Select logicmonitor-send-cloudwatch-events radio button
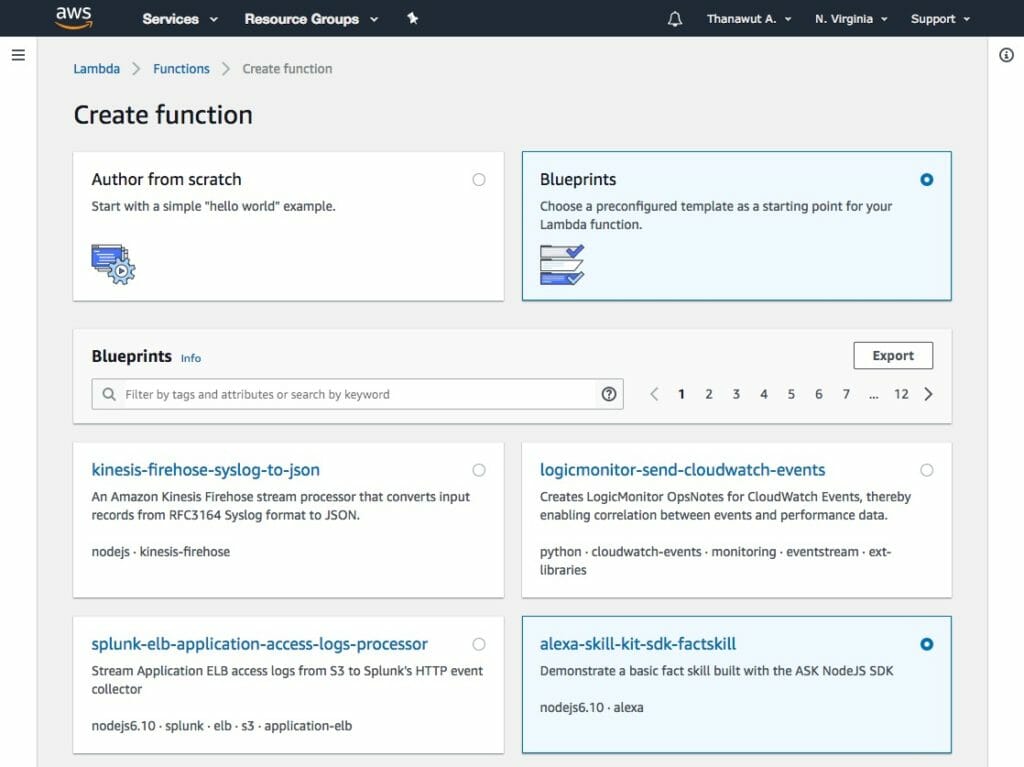The image size is (1024, 767). (927, 470)
